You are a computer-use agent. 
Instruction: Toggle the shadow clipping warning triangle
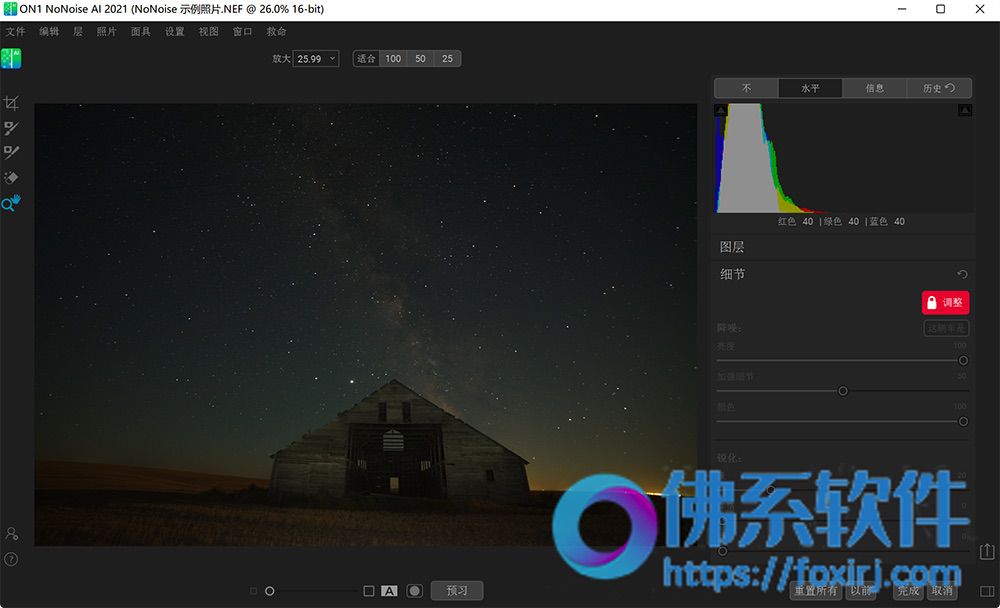click(721, 110)
